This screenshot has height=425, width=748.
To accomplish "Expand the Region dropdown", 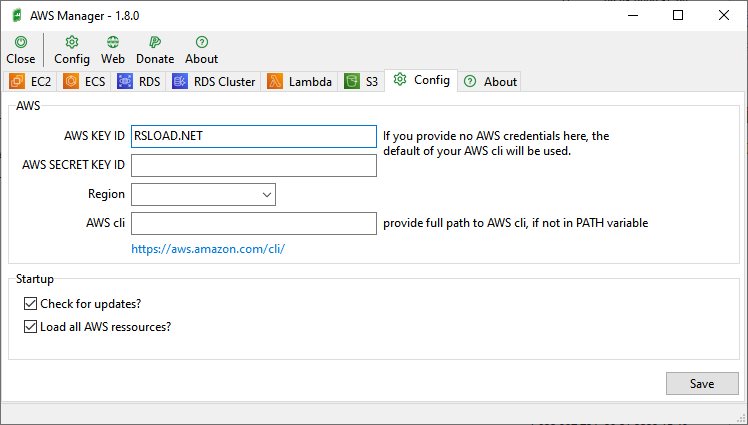I will click(267, 195).
